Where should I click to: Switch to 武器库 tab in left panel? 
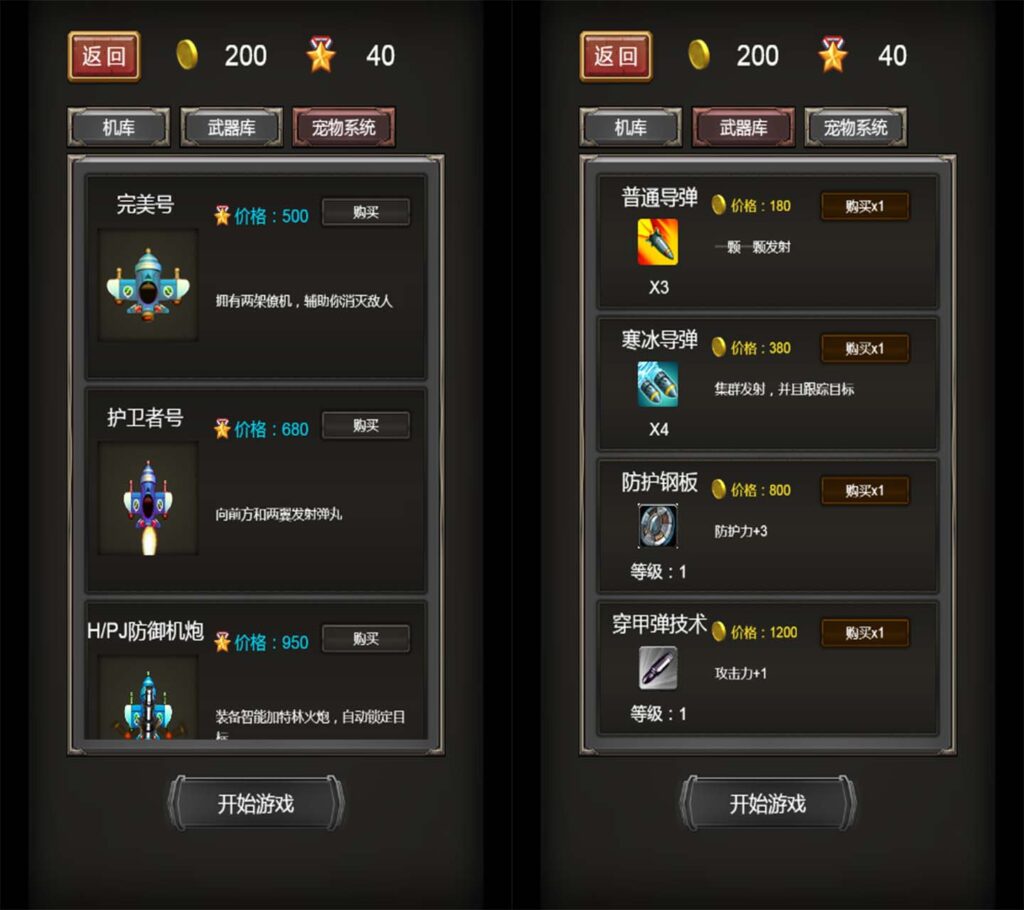point(232,127)
